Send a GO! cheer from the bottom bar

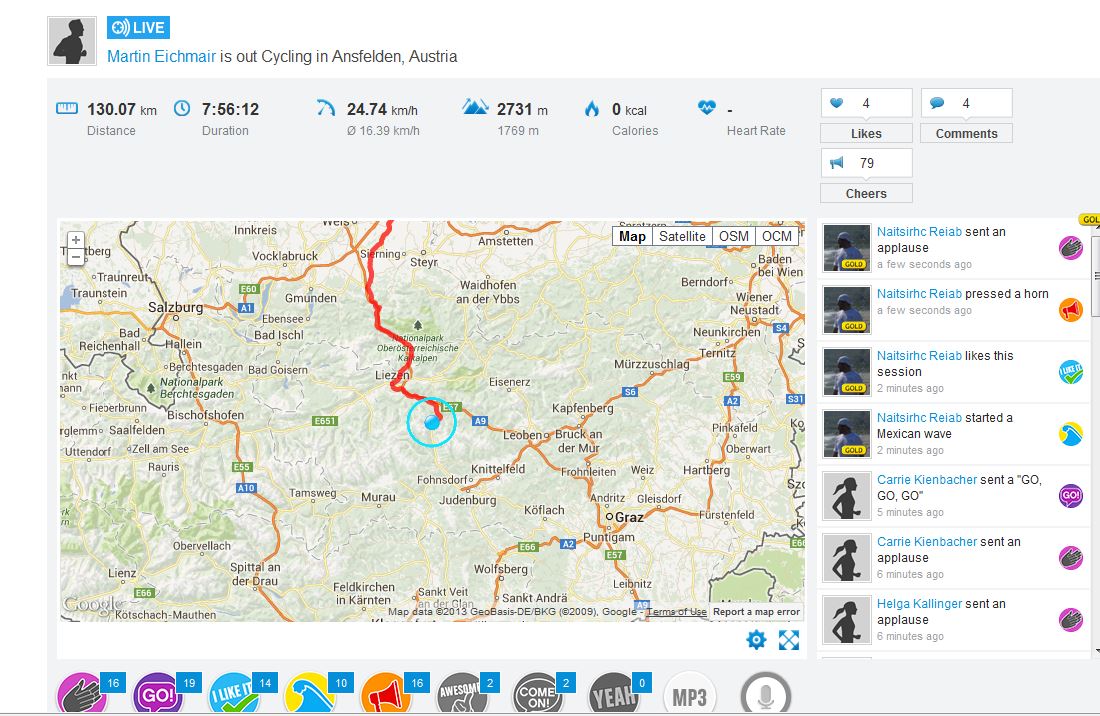(x=159, y=694)
